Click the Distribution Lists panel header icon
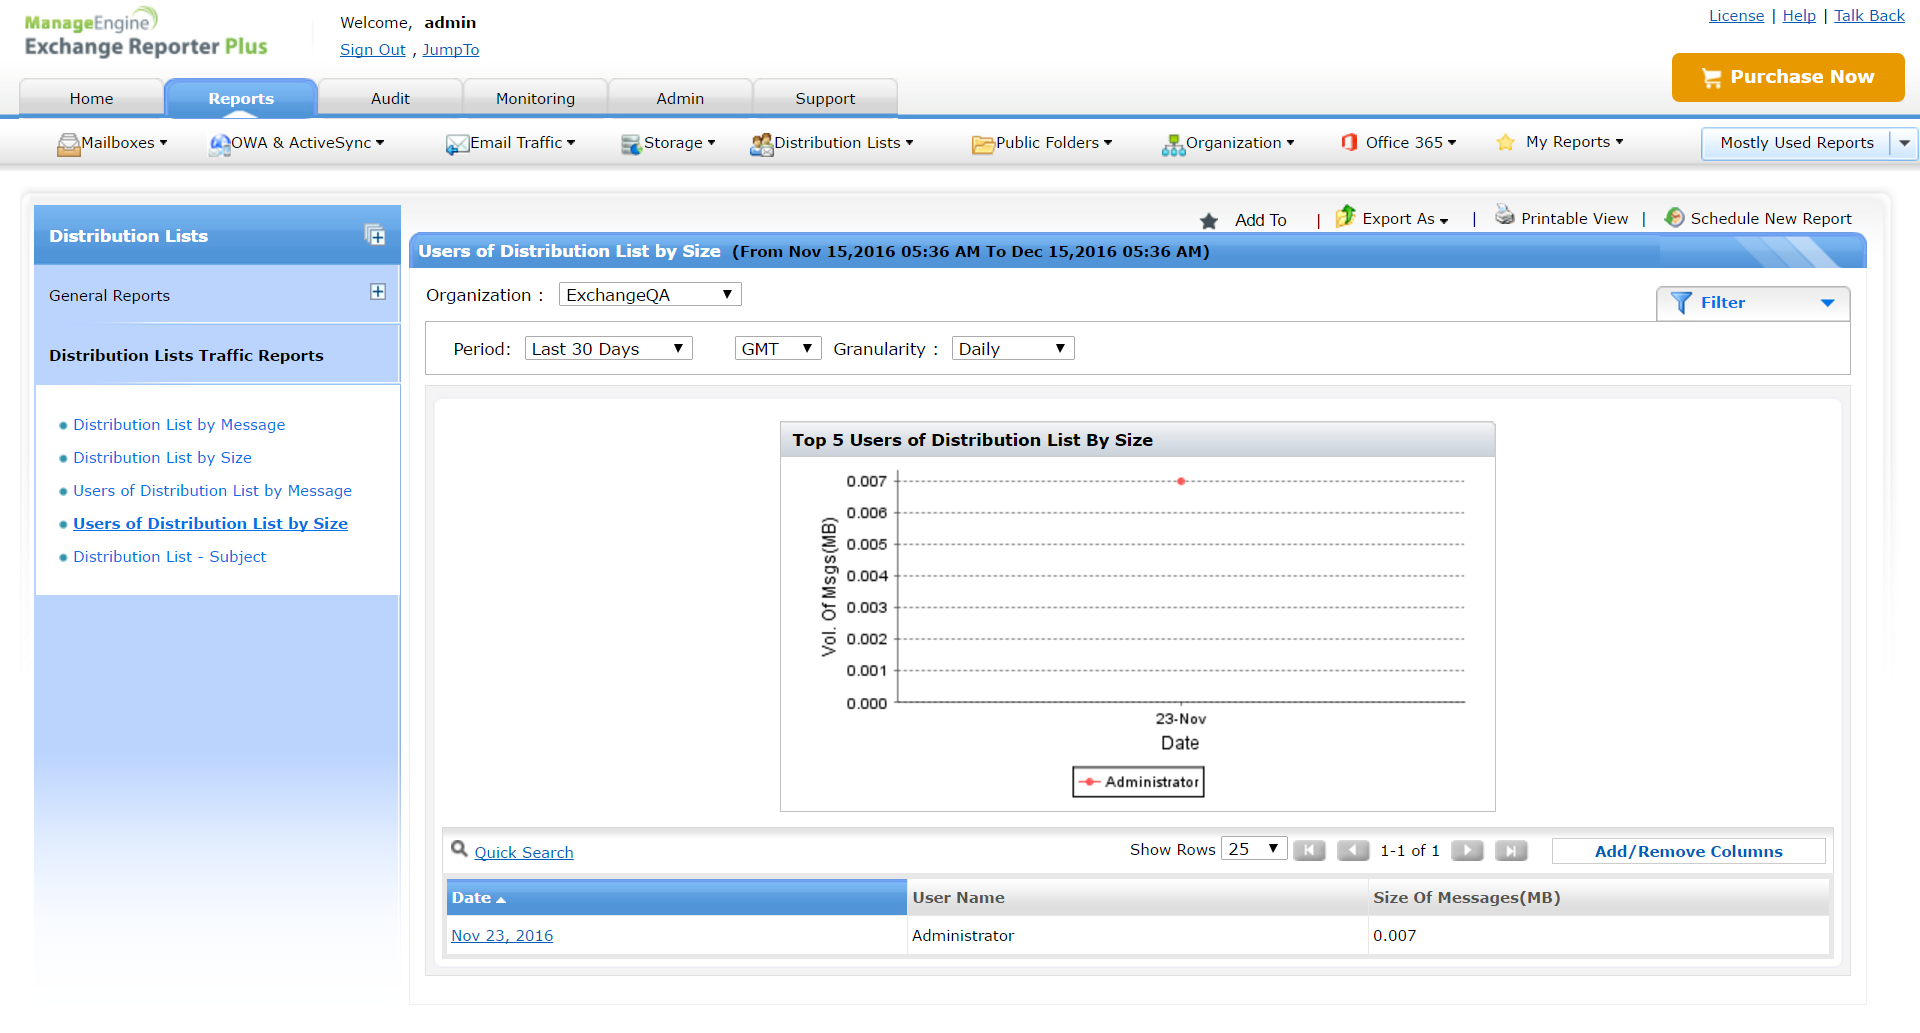 375,235
